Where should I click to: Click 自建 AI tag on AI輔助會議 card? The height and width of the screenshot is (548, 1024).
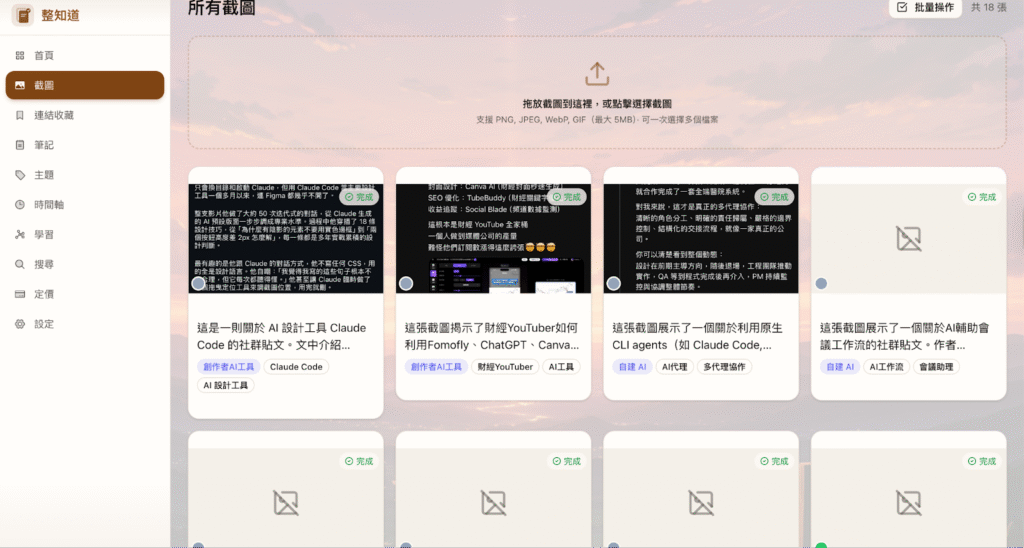click(840, 367)
